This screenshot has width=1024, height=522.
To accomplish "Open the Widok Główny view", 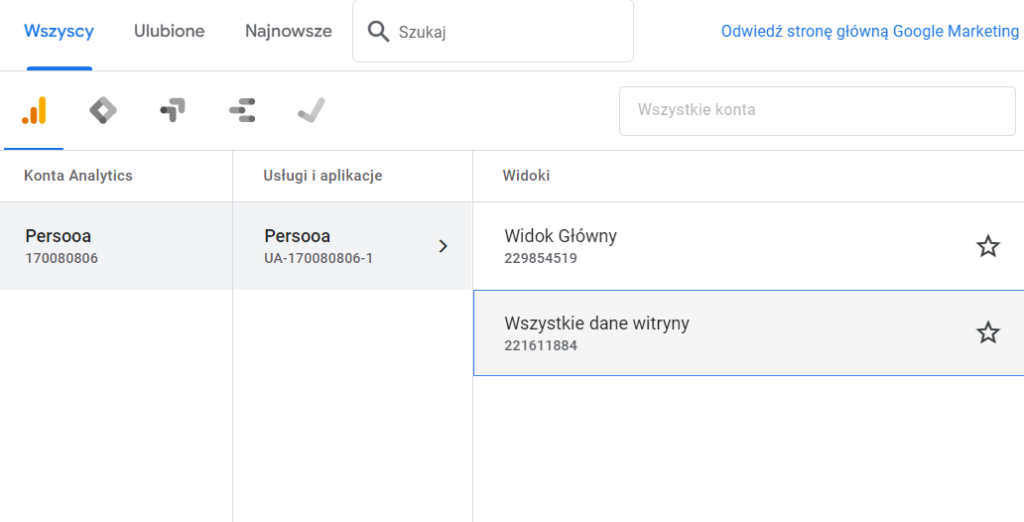I will pos(748,246).
